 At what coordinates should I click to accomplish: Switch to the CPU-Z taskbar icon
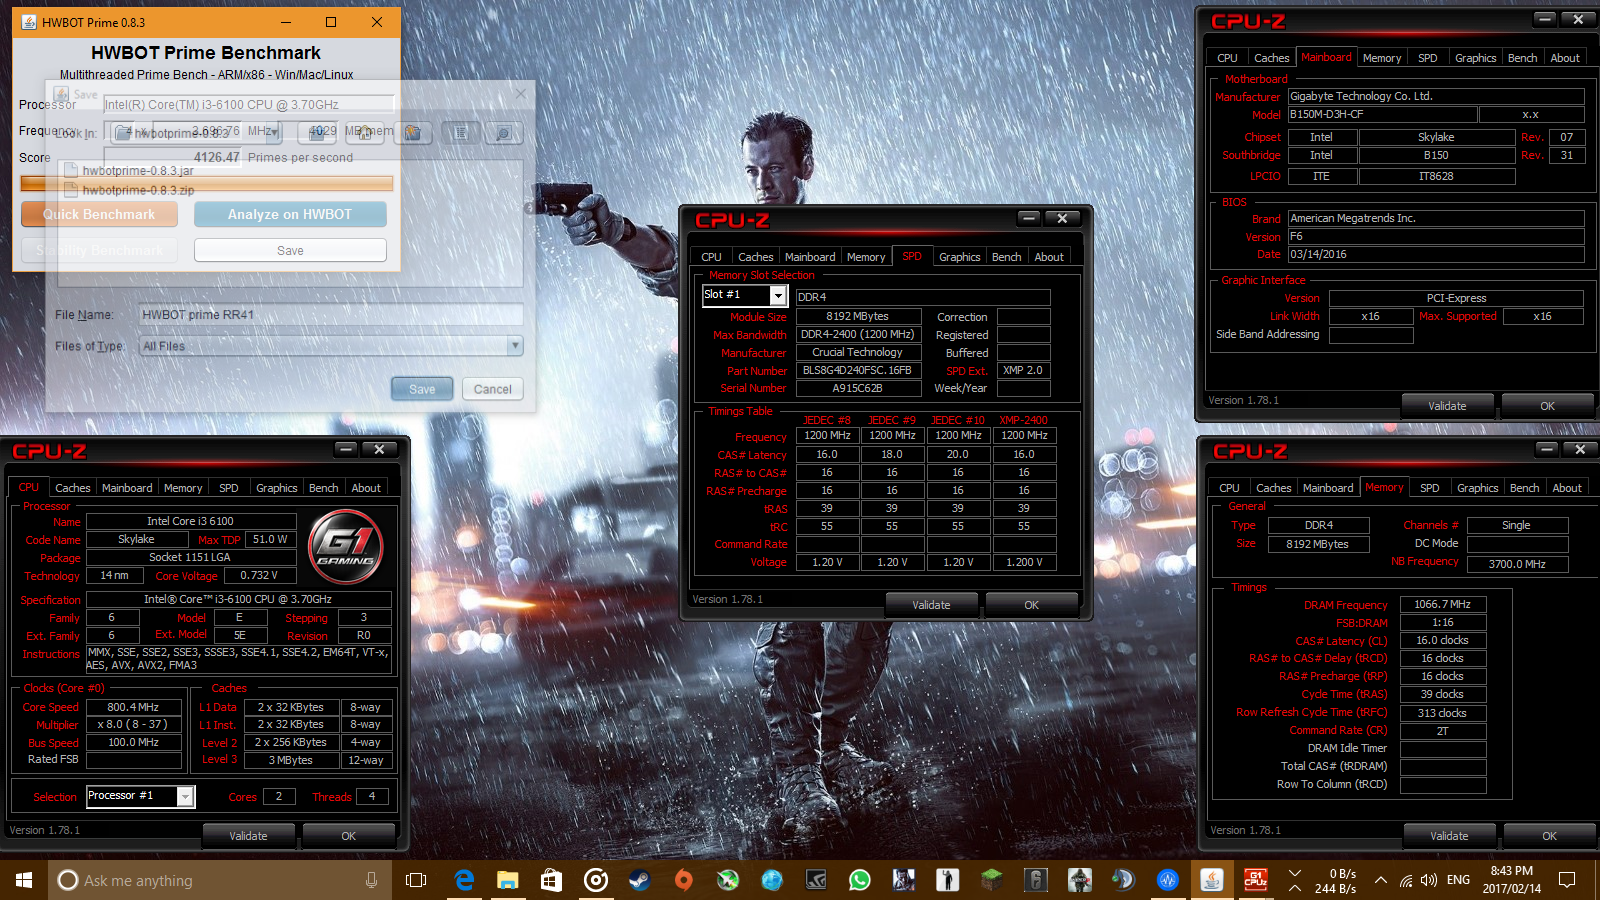(x=1255, y=880)
